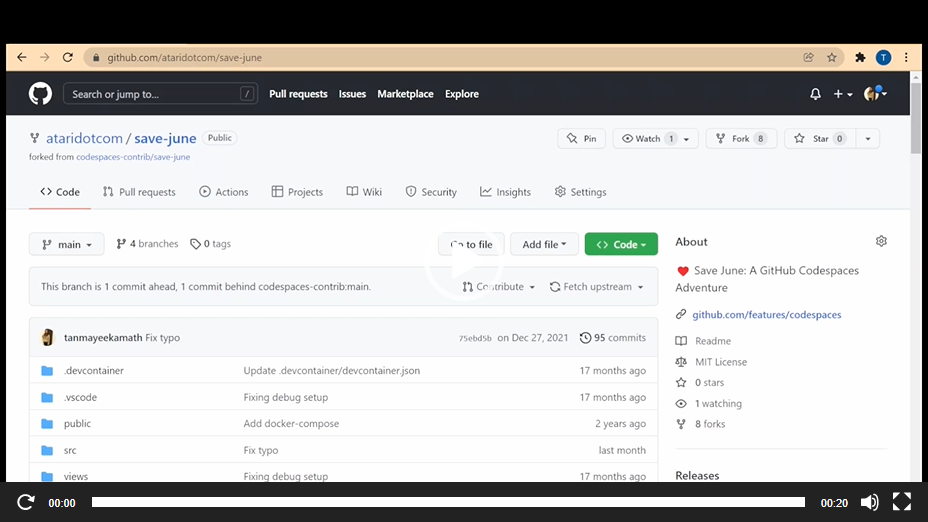Viewport: 928px width, 522px height.
Task: Open the plus create-new dropdown
Action: tap(843, 94)
